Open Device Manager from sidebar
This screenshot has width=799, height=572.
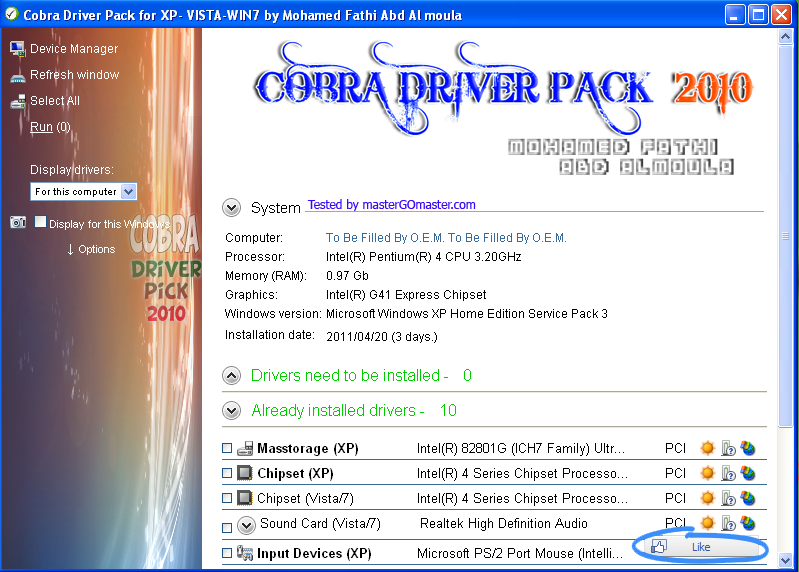tap(74, 49)
